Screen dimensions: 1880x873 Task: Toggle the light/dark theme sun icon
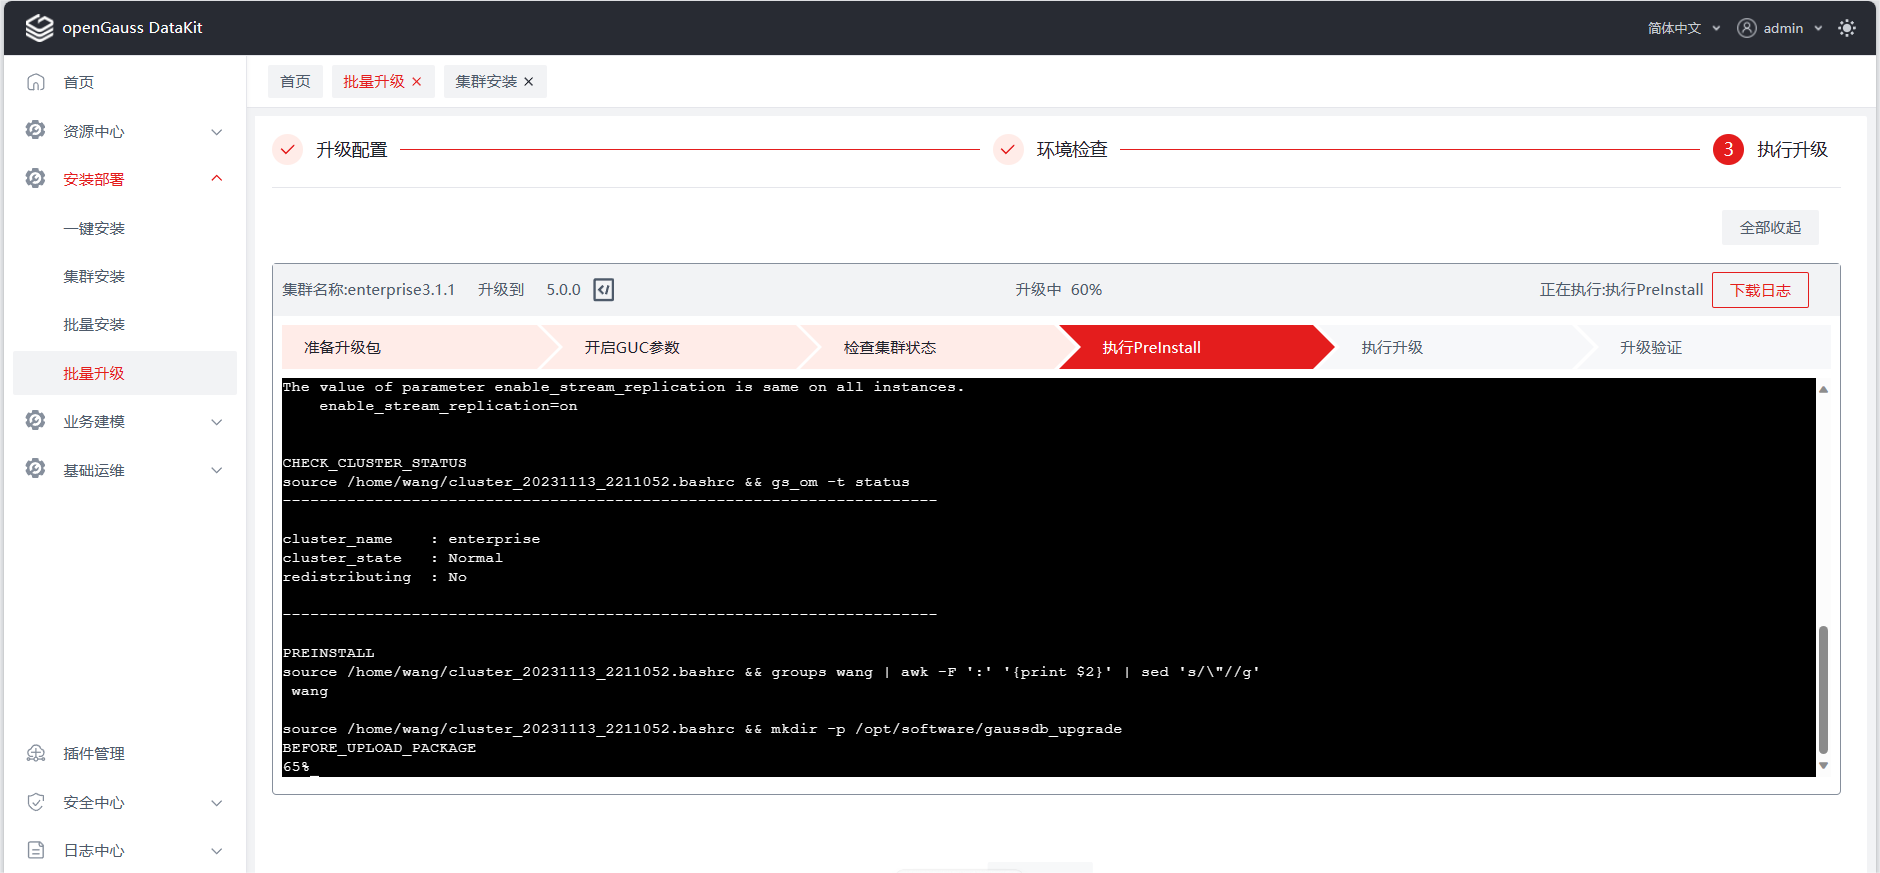click(1846, 28)
